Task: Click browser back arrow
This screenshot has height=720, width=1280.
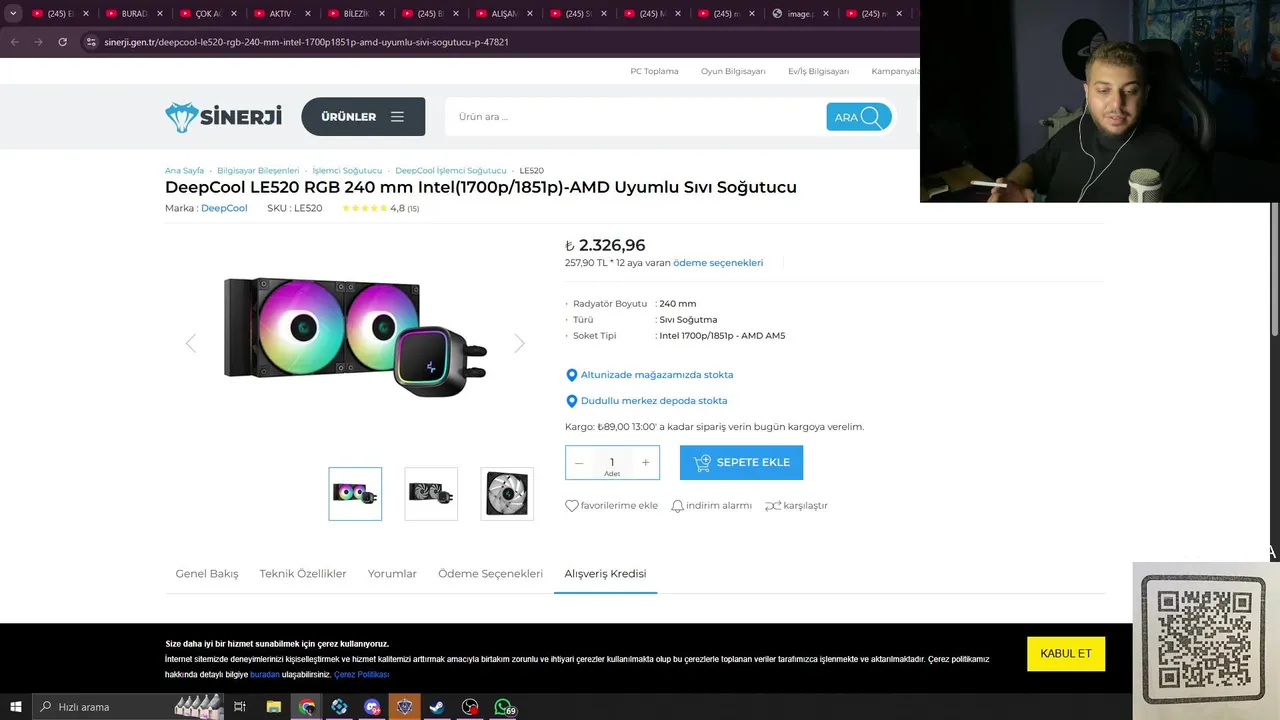Action: 14,42
